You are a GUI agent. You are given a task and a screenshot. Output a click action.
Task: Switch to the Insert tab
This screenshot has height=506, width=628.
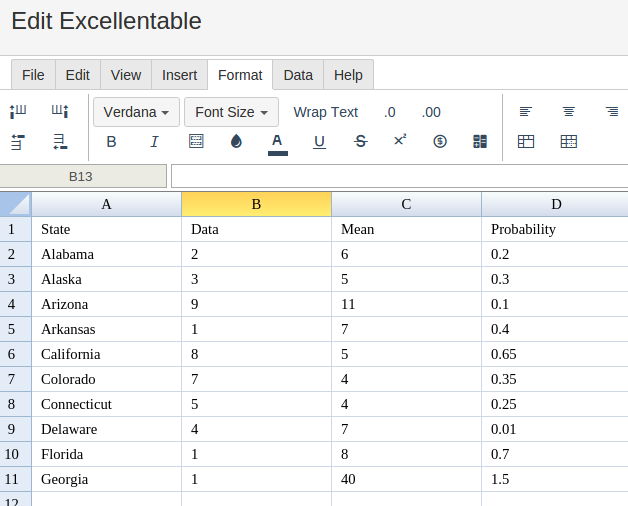click(x=179, y=75)
